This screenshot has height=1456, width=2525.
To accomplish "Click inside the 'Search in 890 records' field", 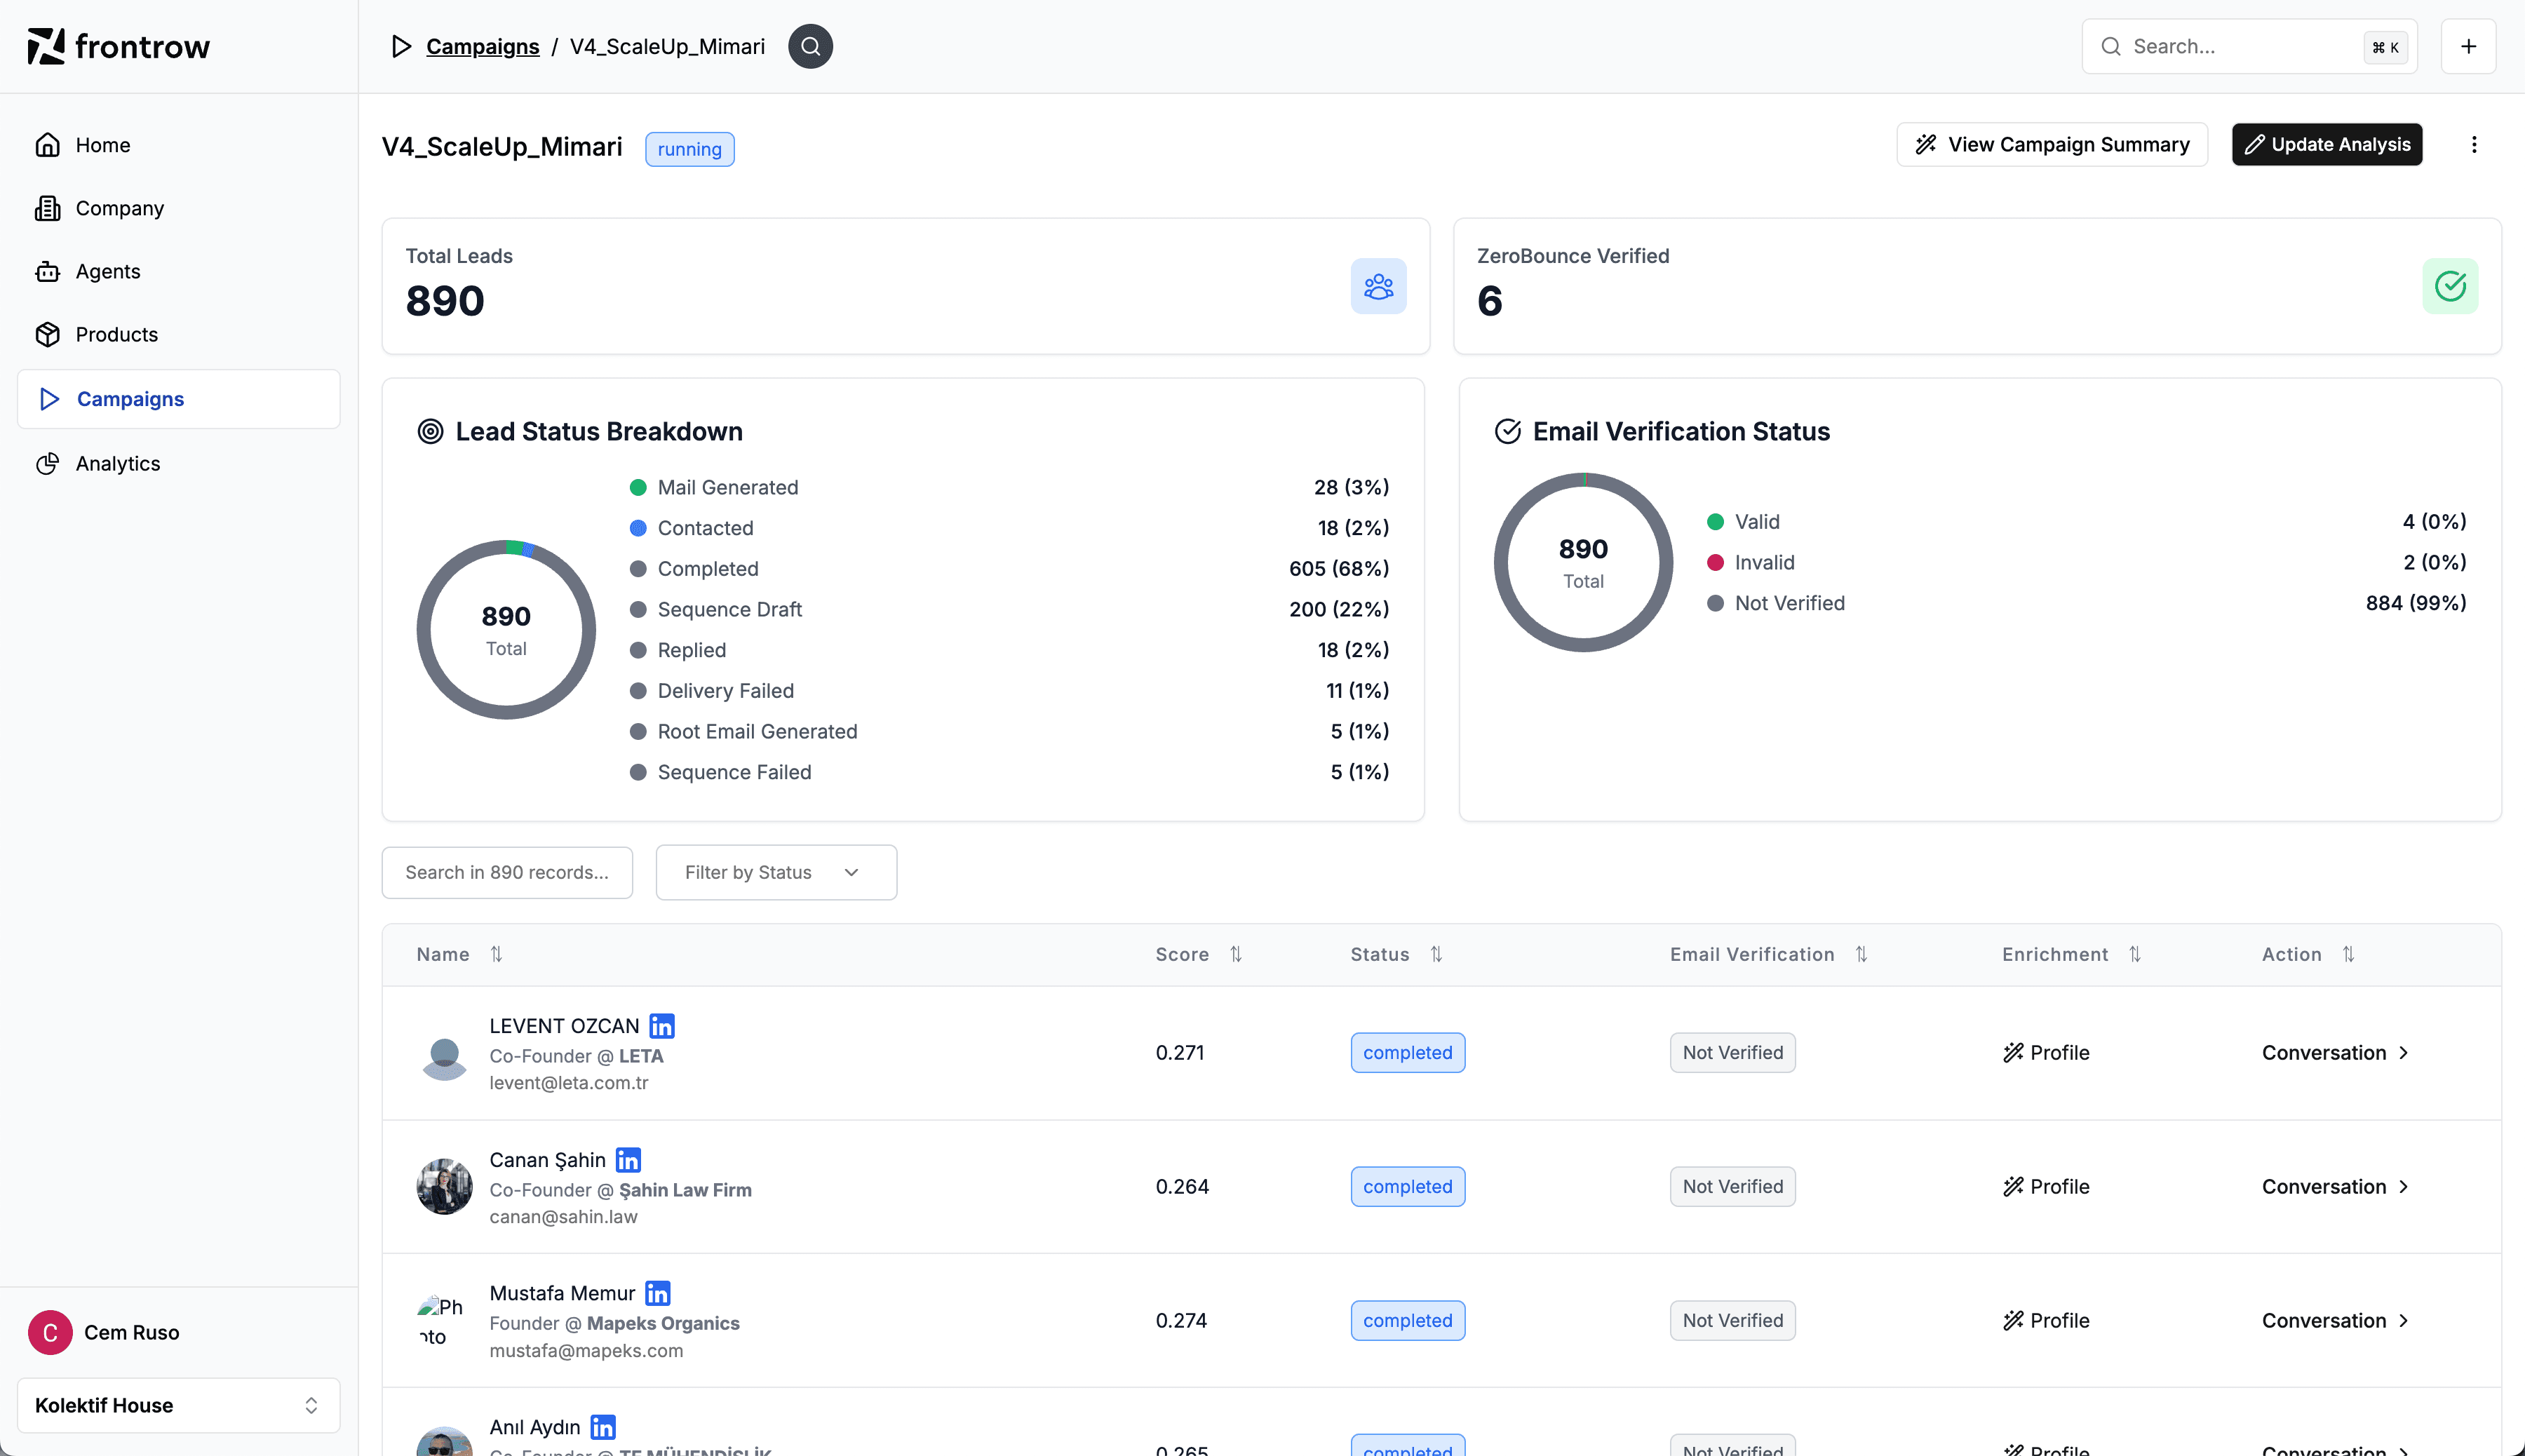I will click(x=506, y=872).
